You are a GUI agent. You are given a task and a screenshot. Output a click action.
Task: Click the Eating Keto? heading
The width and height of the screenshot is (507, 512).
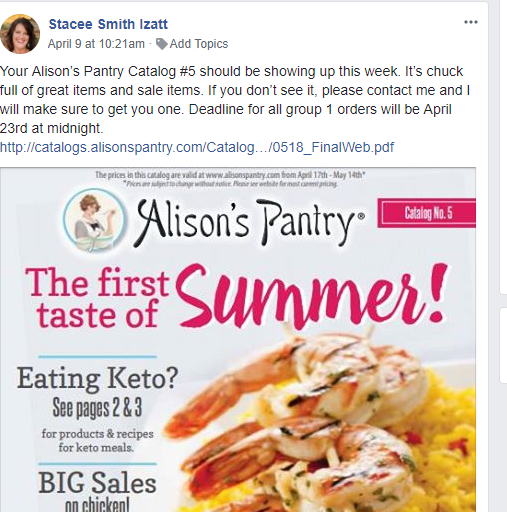97,378
